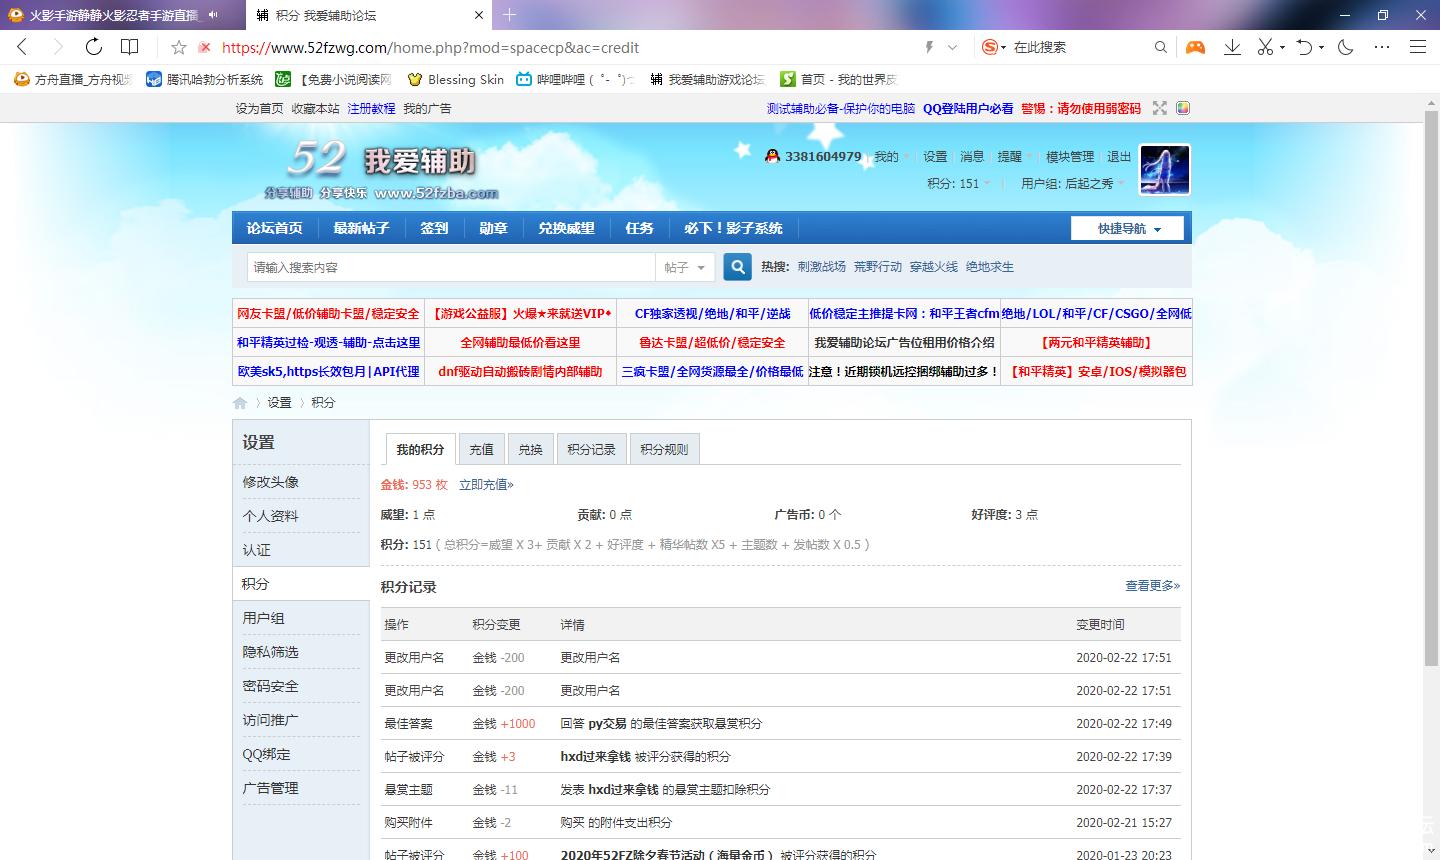This screenshot has width=1440, height=860.
Task: Open the 帖子 search type dropdown
Action: (685, 267)
